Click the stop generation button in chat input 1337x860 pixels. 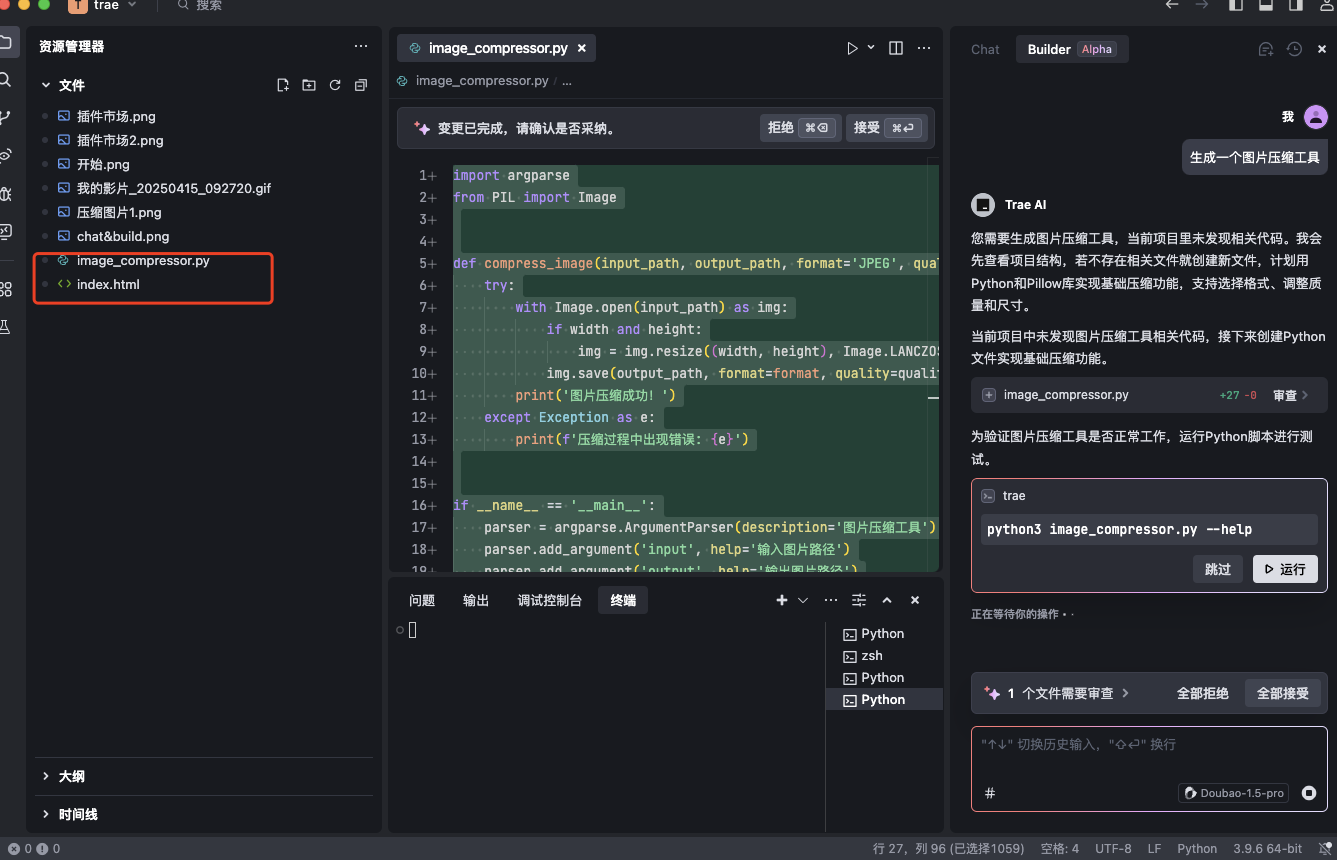coord(1309,793)
